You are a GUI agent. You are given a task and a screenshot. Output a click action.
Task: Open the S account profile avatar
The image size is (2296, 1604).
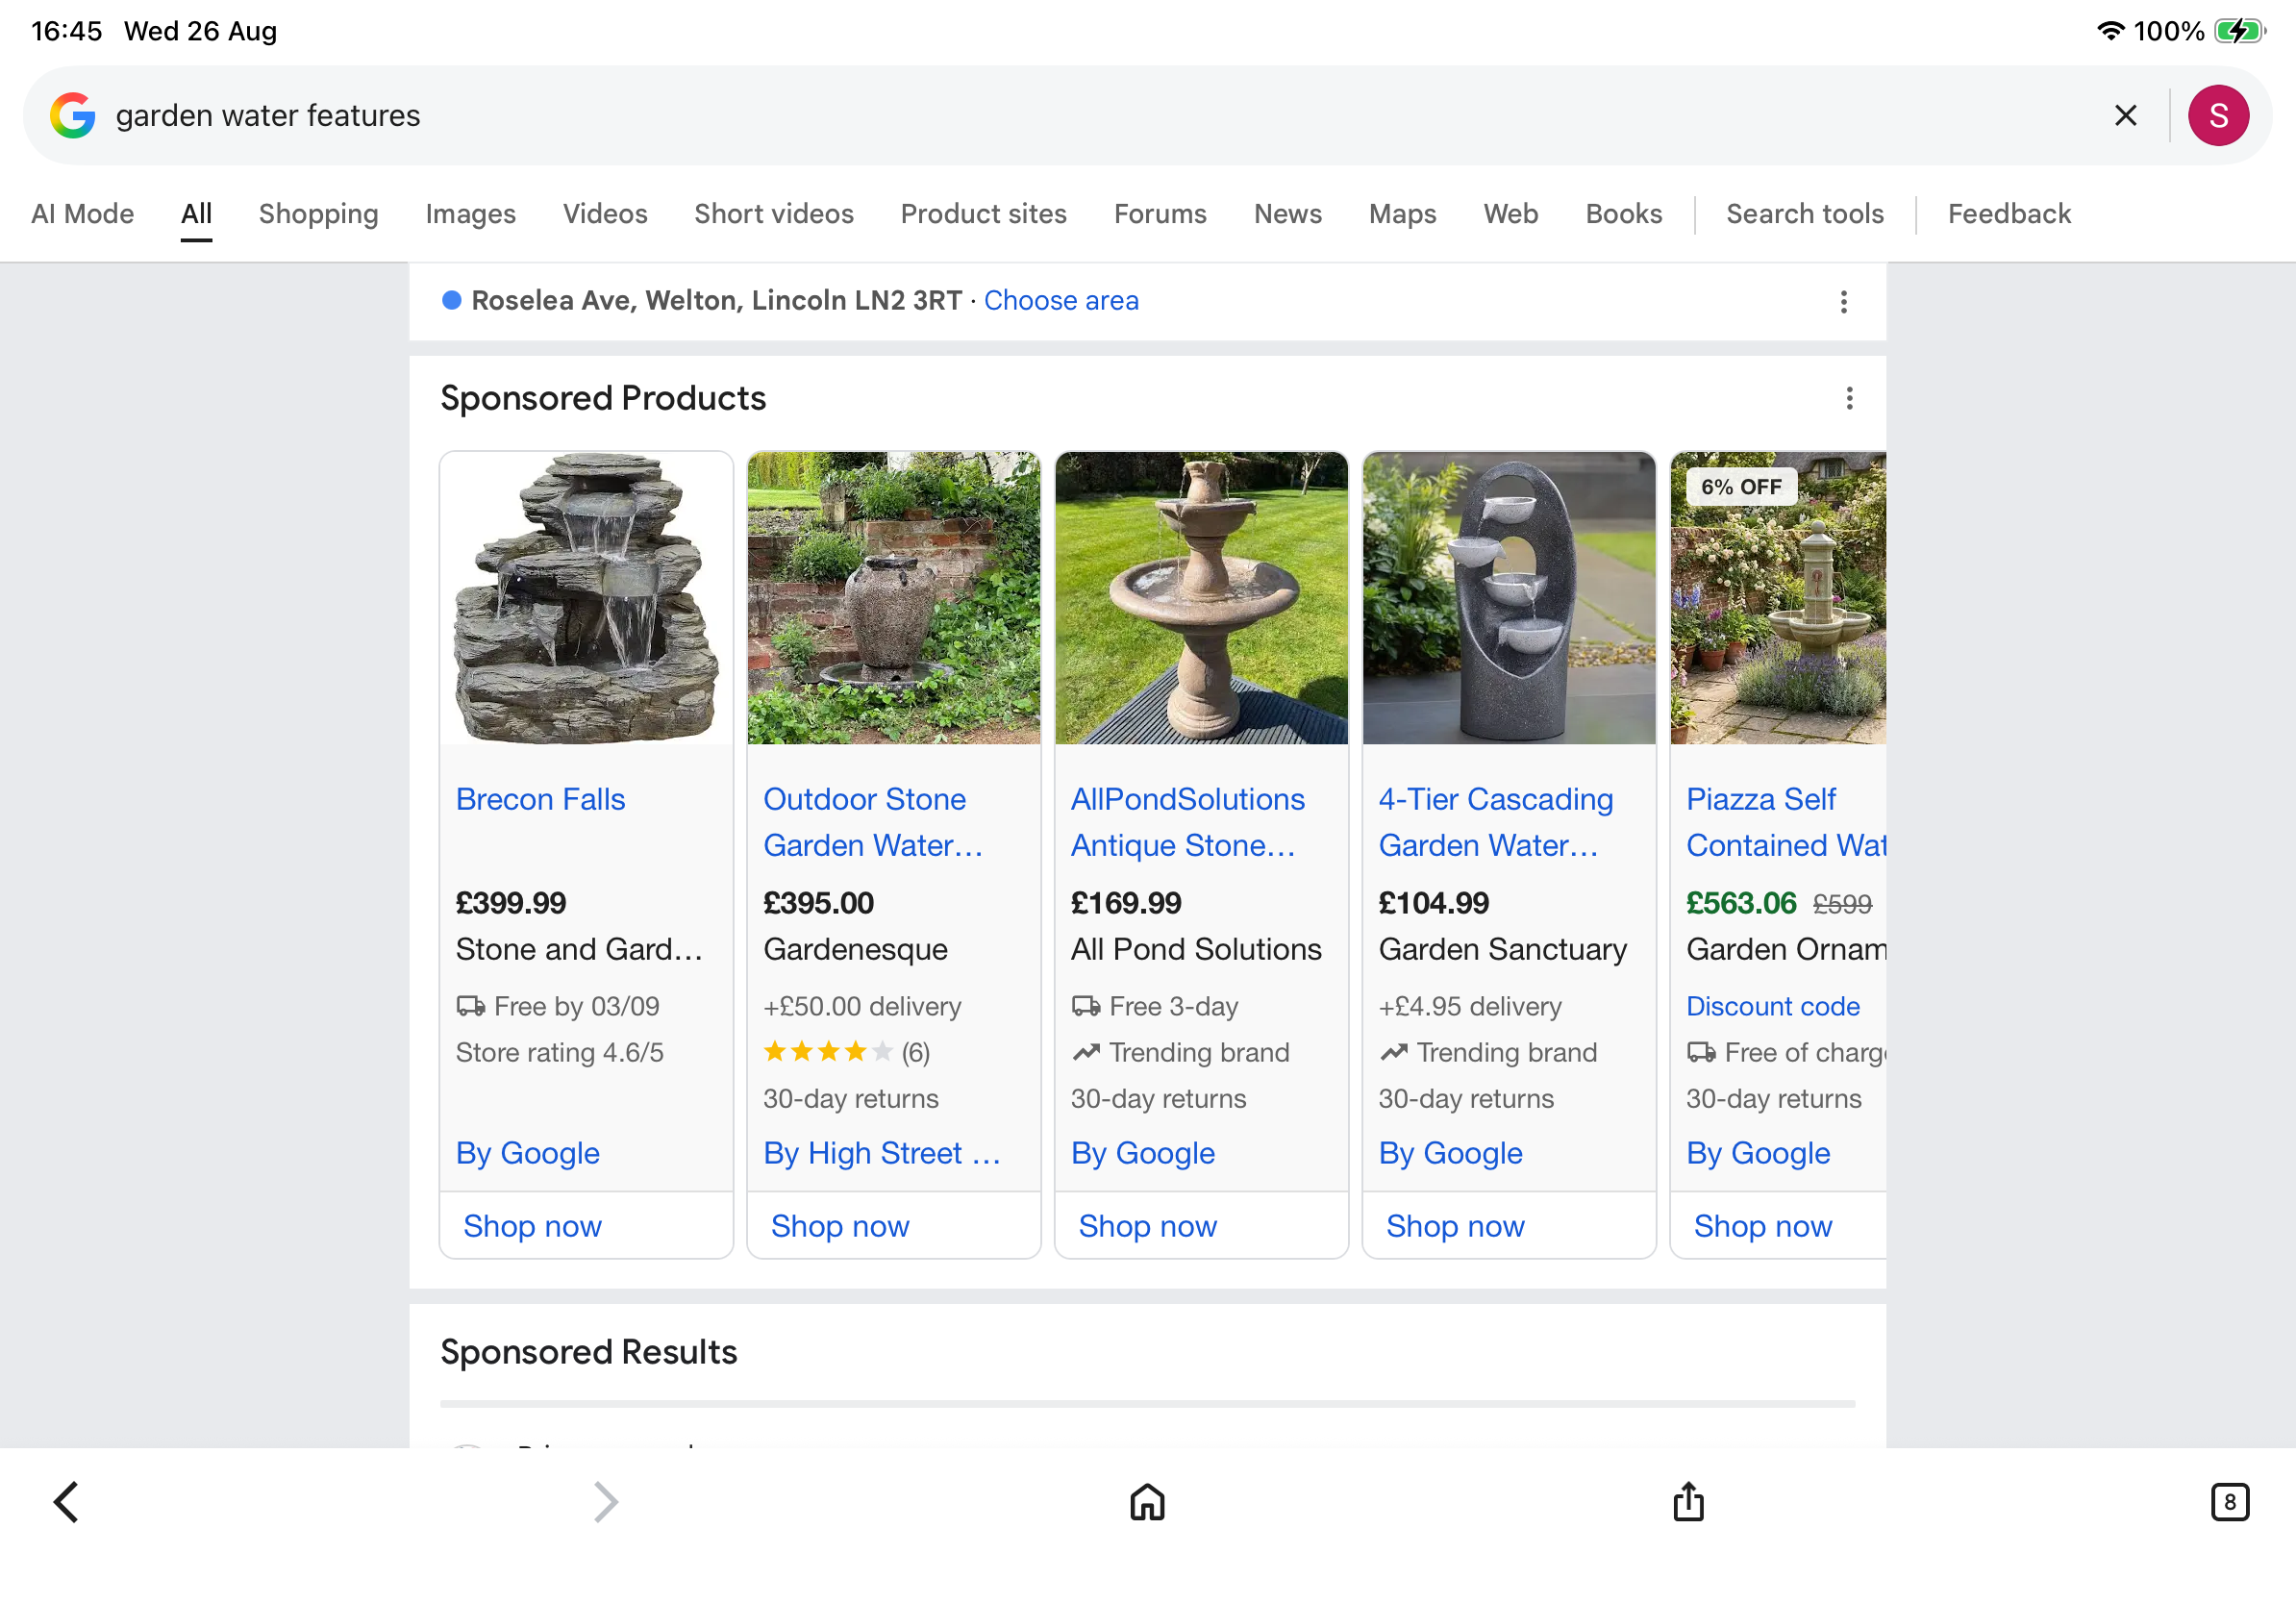[2218, 115]
